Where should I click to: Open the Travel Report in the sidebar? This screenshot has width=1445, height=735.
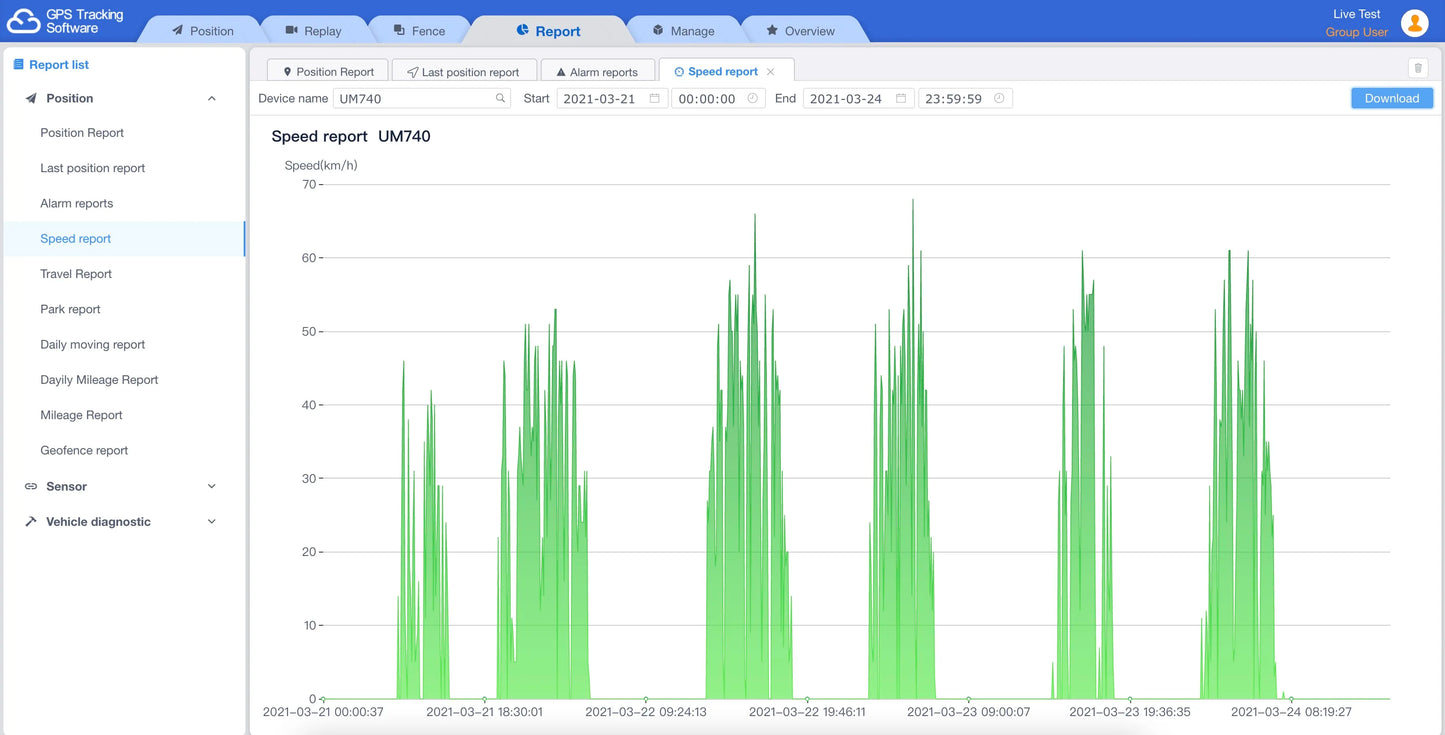[x=75, y=273]
